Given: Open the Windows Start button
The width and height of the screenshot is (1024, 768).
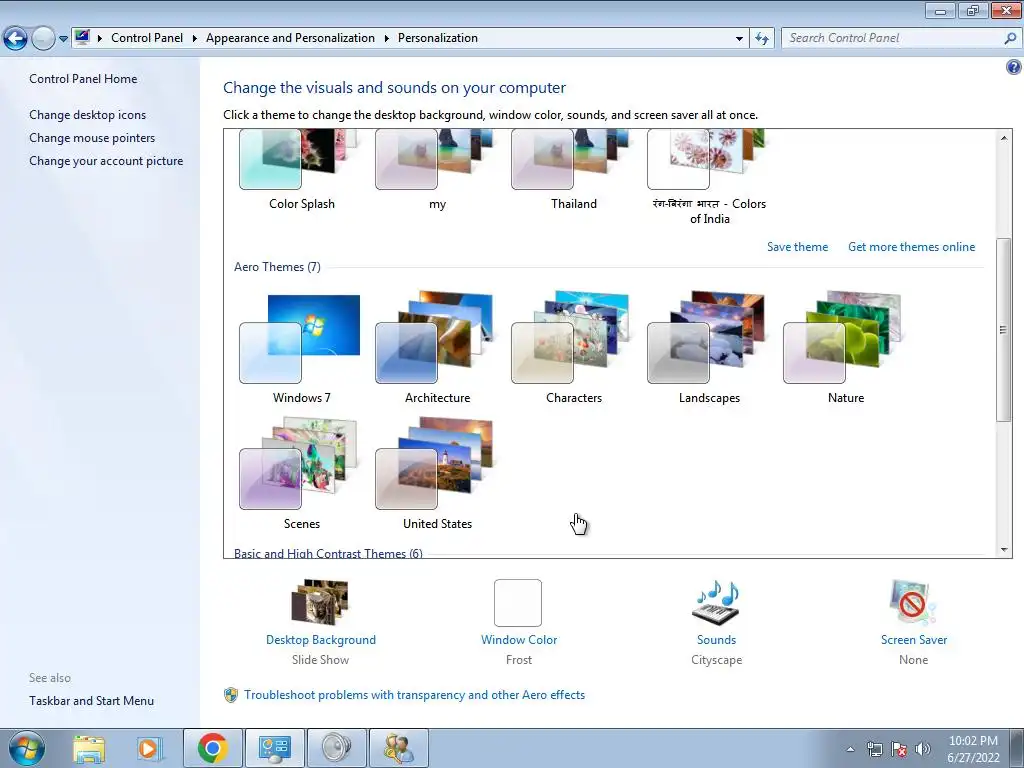Looking at the screenshot, I should click(x=26, y=748).
